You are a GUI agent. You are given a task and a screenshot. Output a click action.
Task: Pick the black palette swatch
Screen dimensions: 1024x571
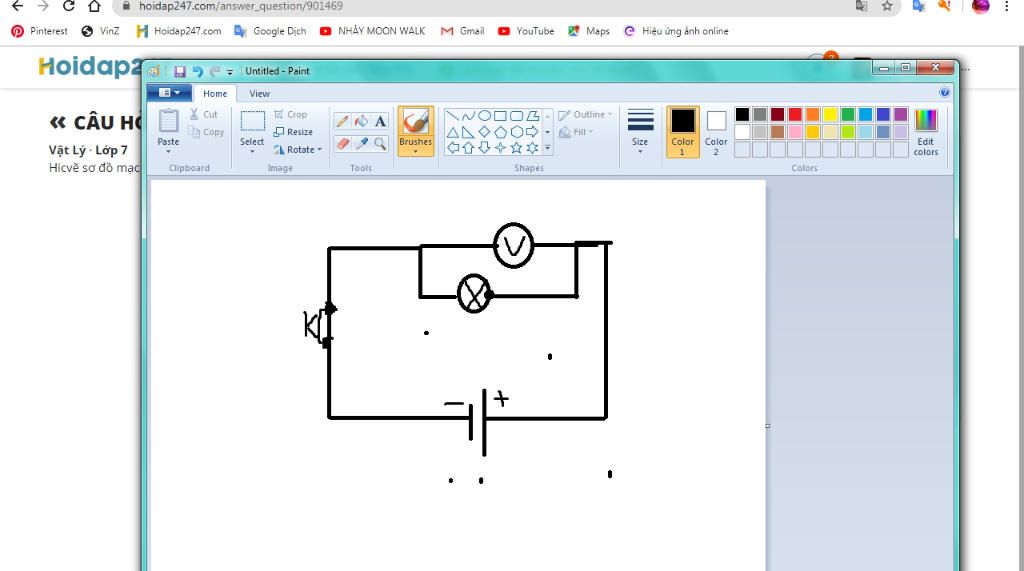point(743,115)
